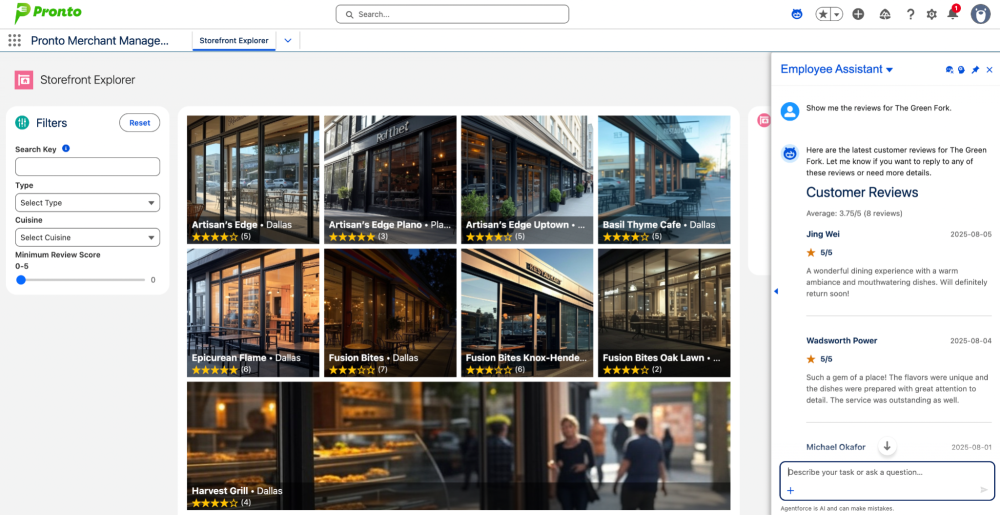This screenshot has width=1000, height=515.
Task: Click the partially hidden detail panel icon
Action: tap(763, 120)
